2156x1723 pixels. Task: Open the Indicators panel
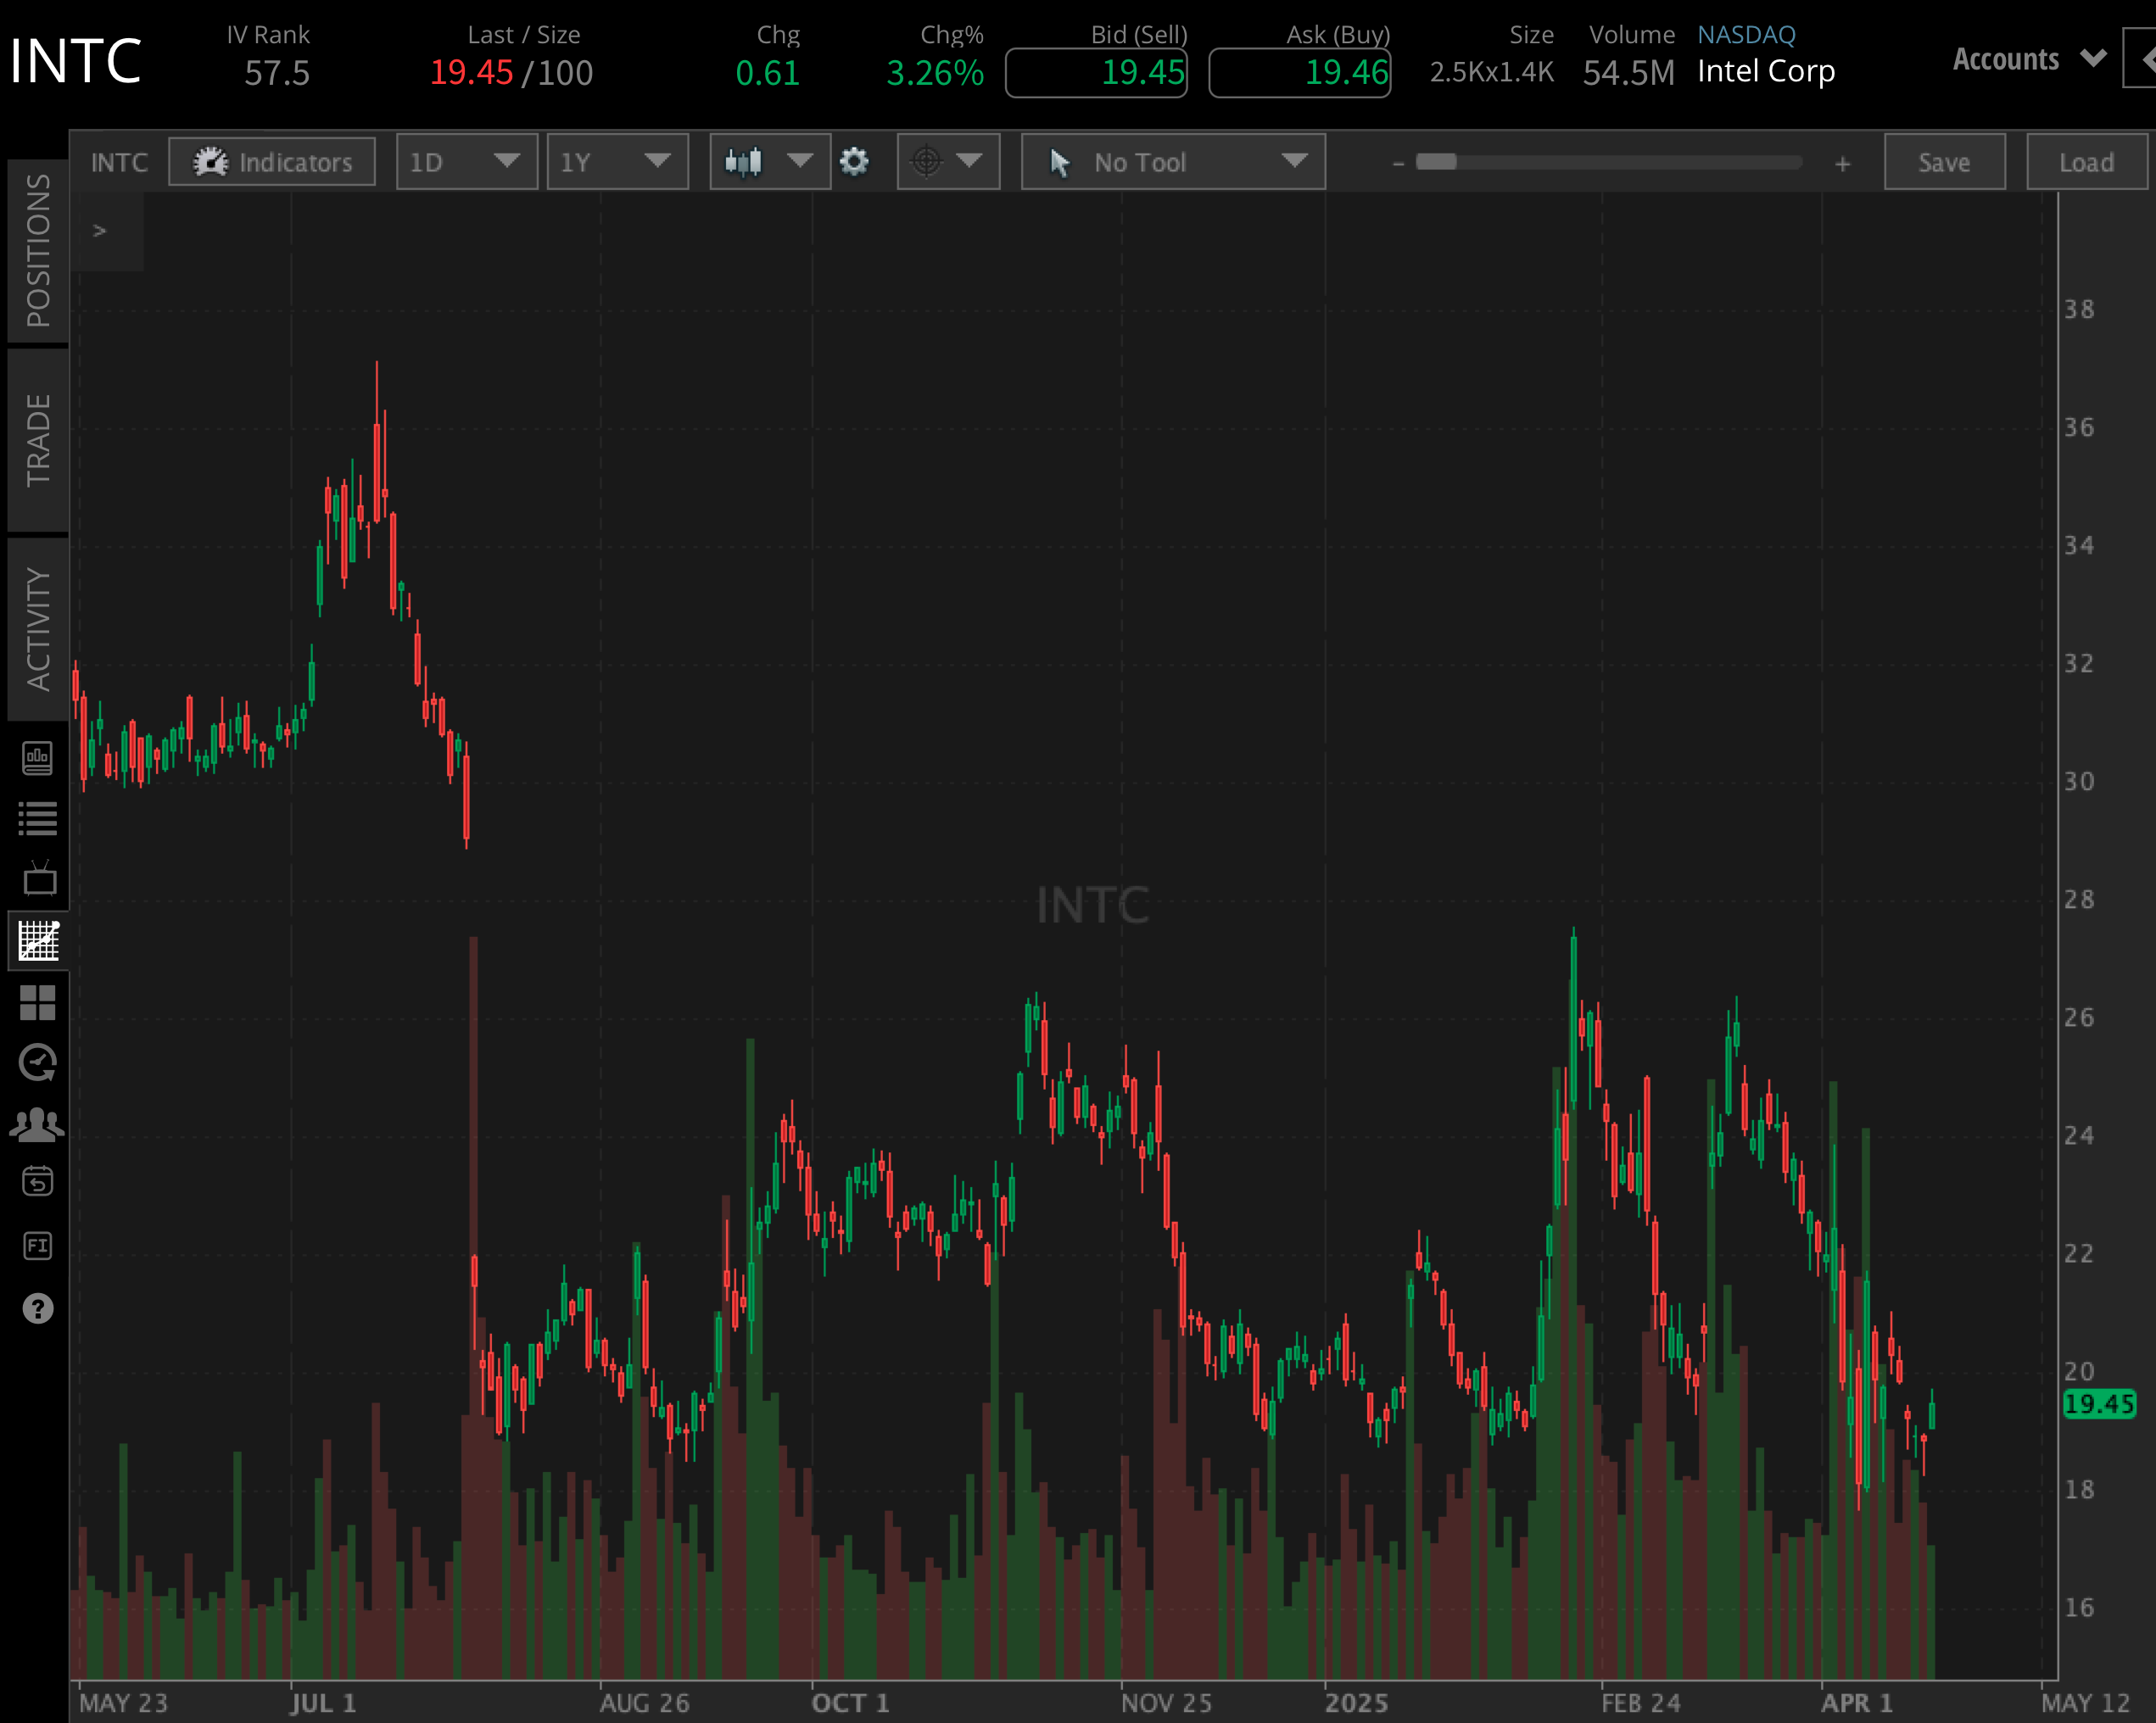[x=272, y=161]
